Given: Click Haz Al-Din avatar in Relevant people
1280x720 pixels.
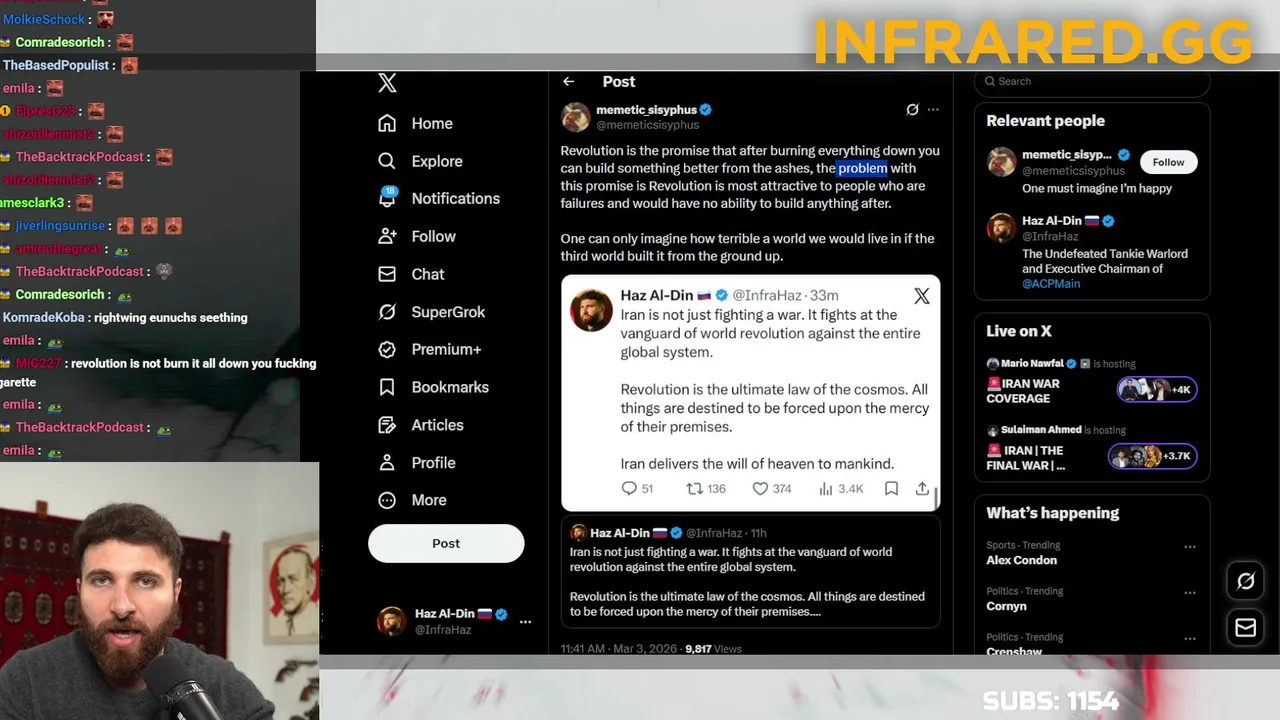Looking at the screenshot, I should coord(1001,228).
